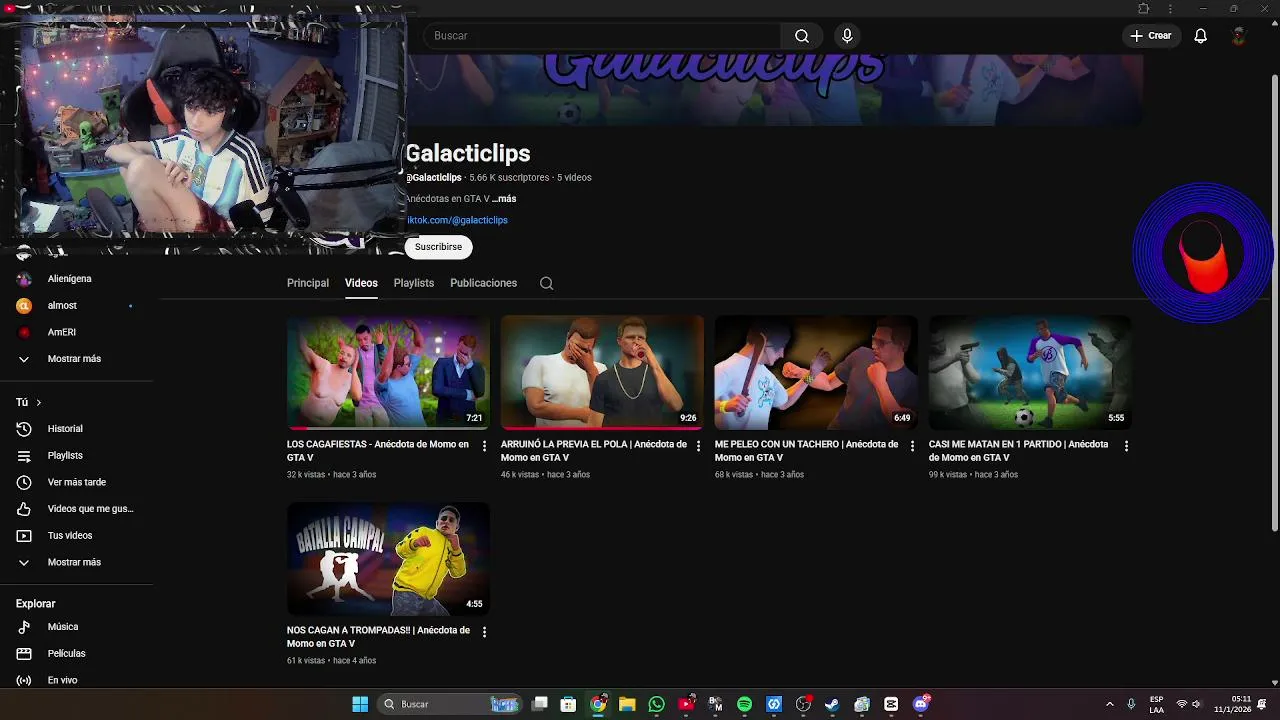The width and height of the screenshot is (1280, 720).
Task: Select the Videos tab
Action: pos(361,283)
